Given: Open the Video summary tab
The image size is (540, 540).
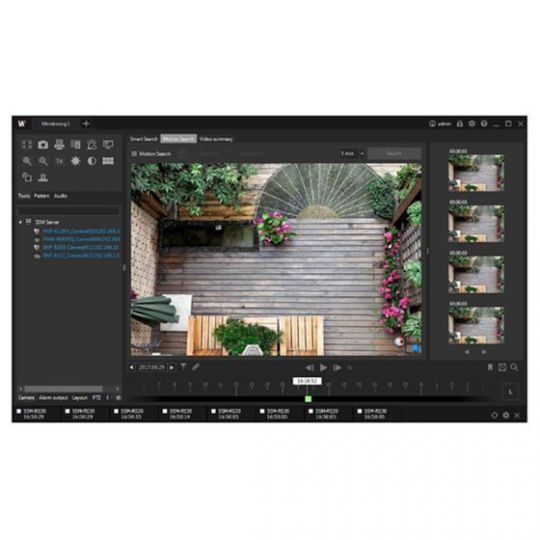Looking at the screenshot, I should coord(216,139).
